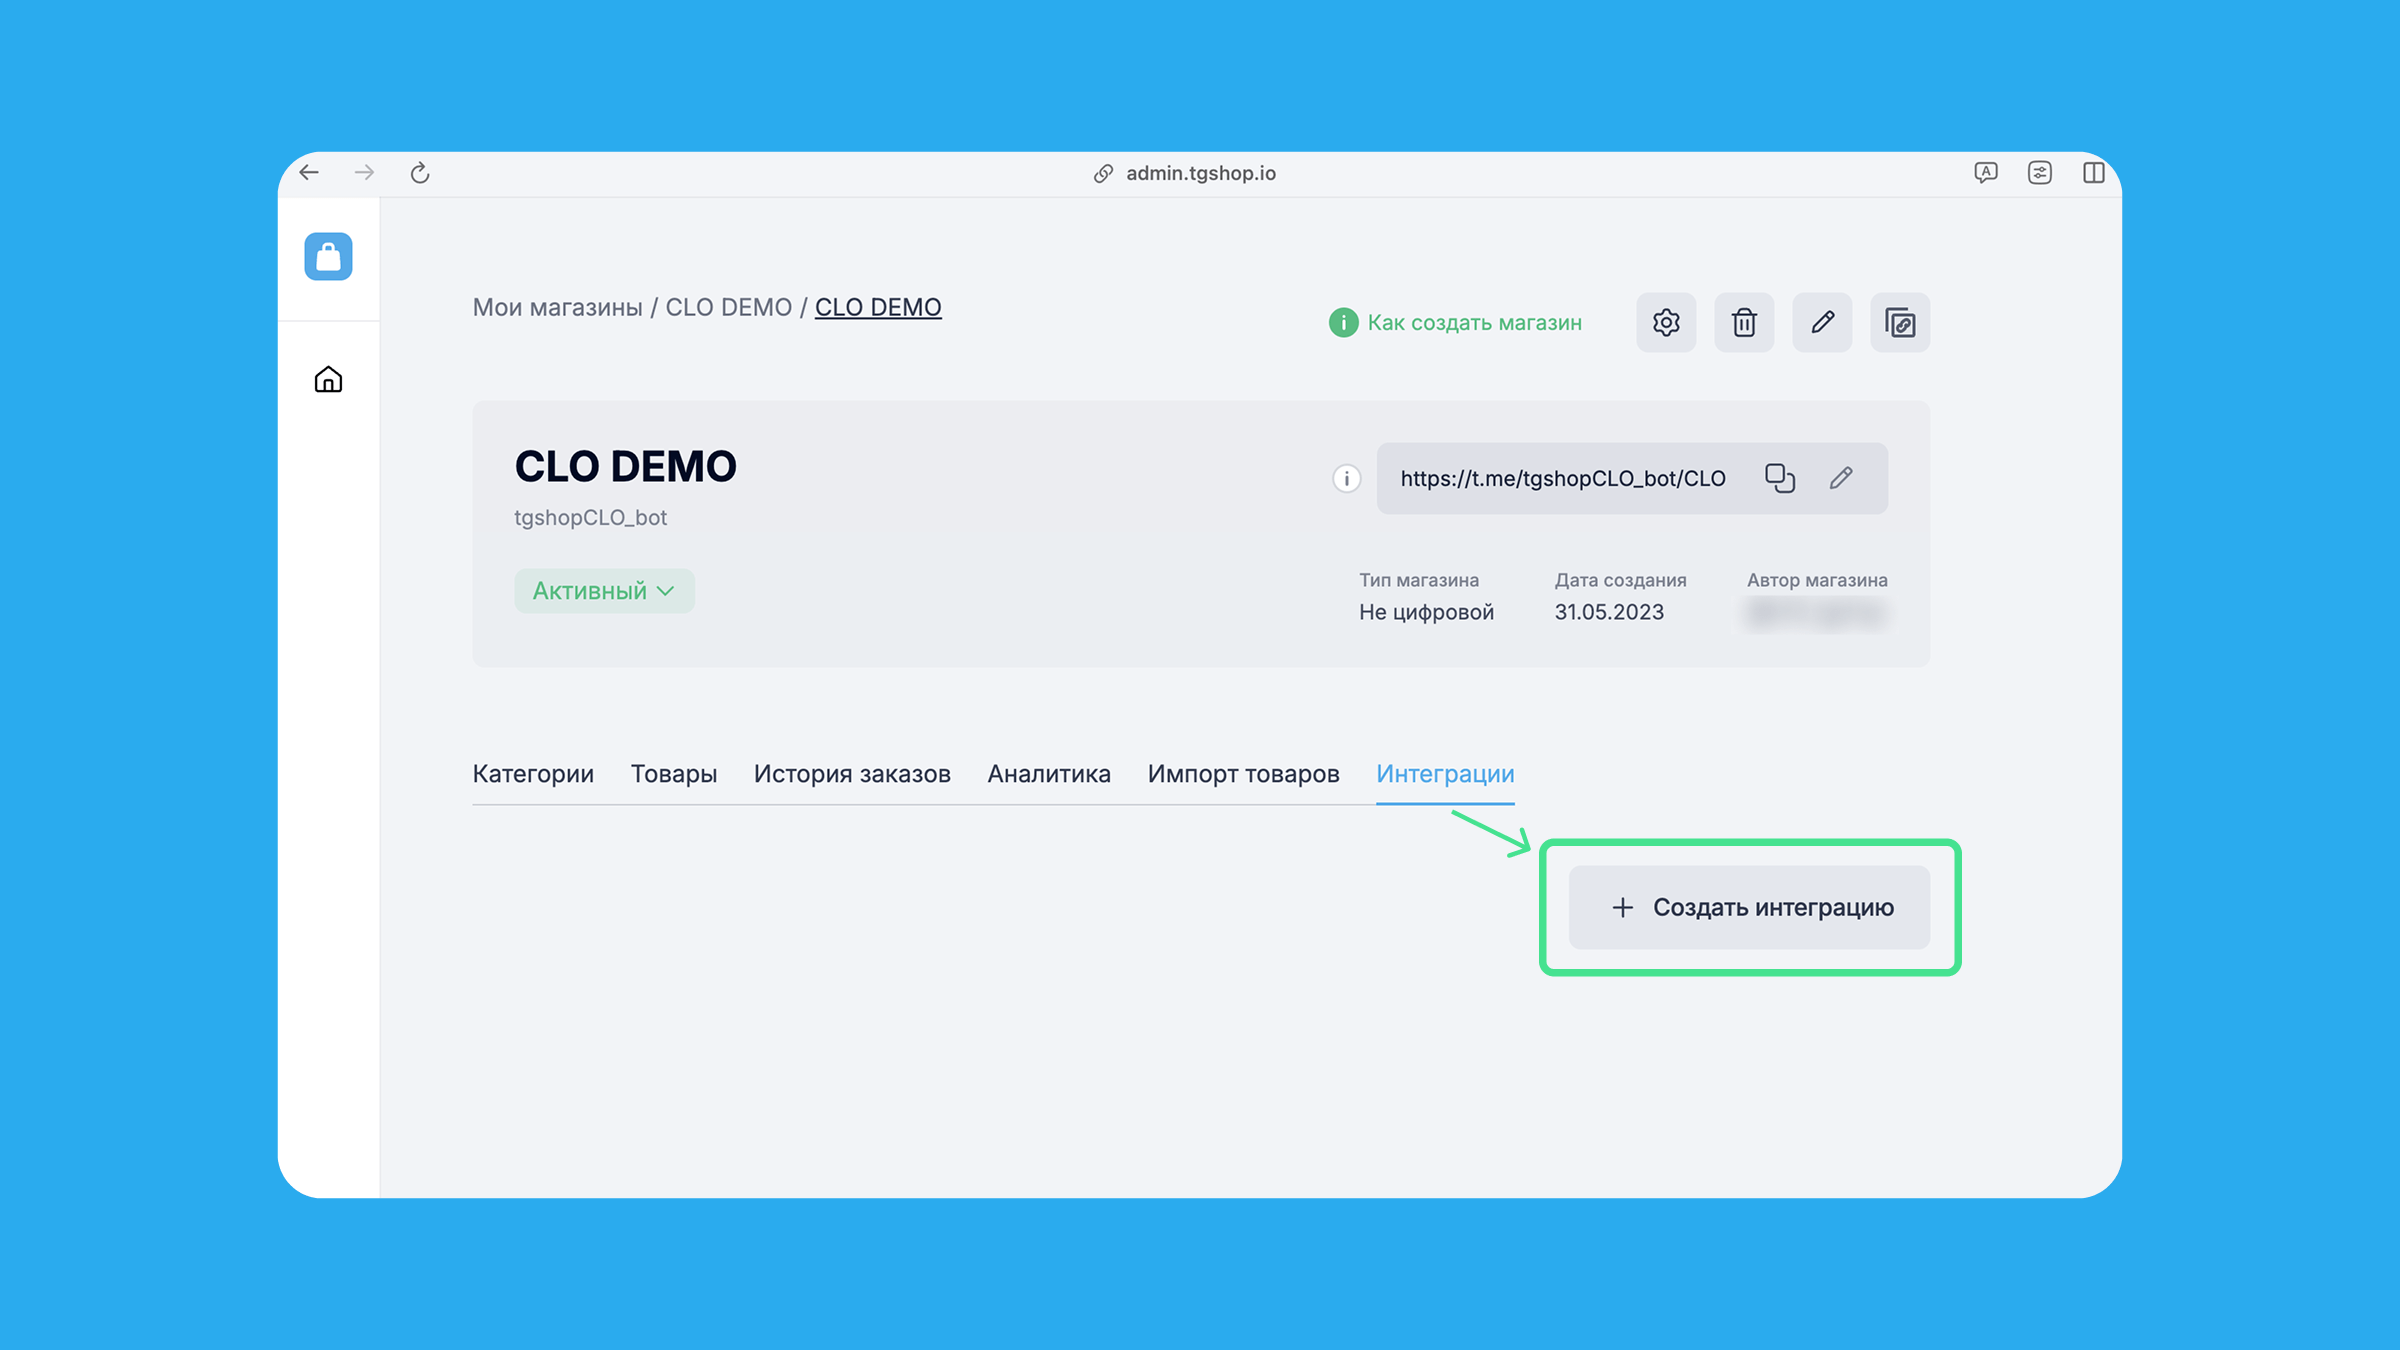Viewport: 2400px width, 1350px height.
Task: Copy the store bot link
Action: pyautogui.click(x=1780, y=479)
